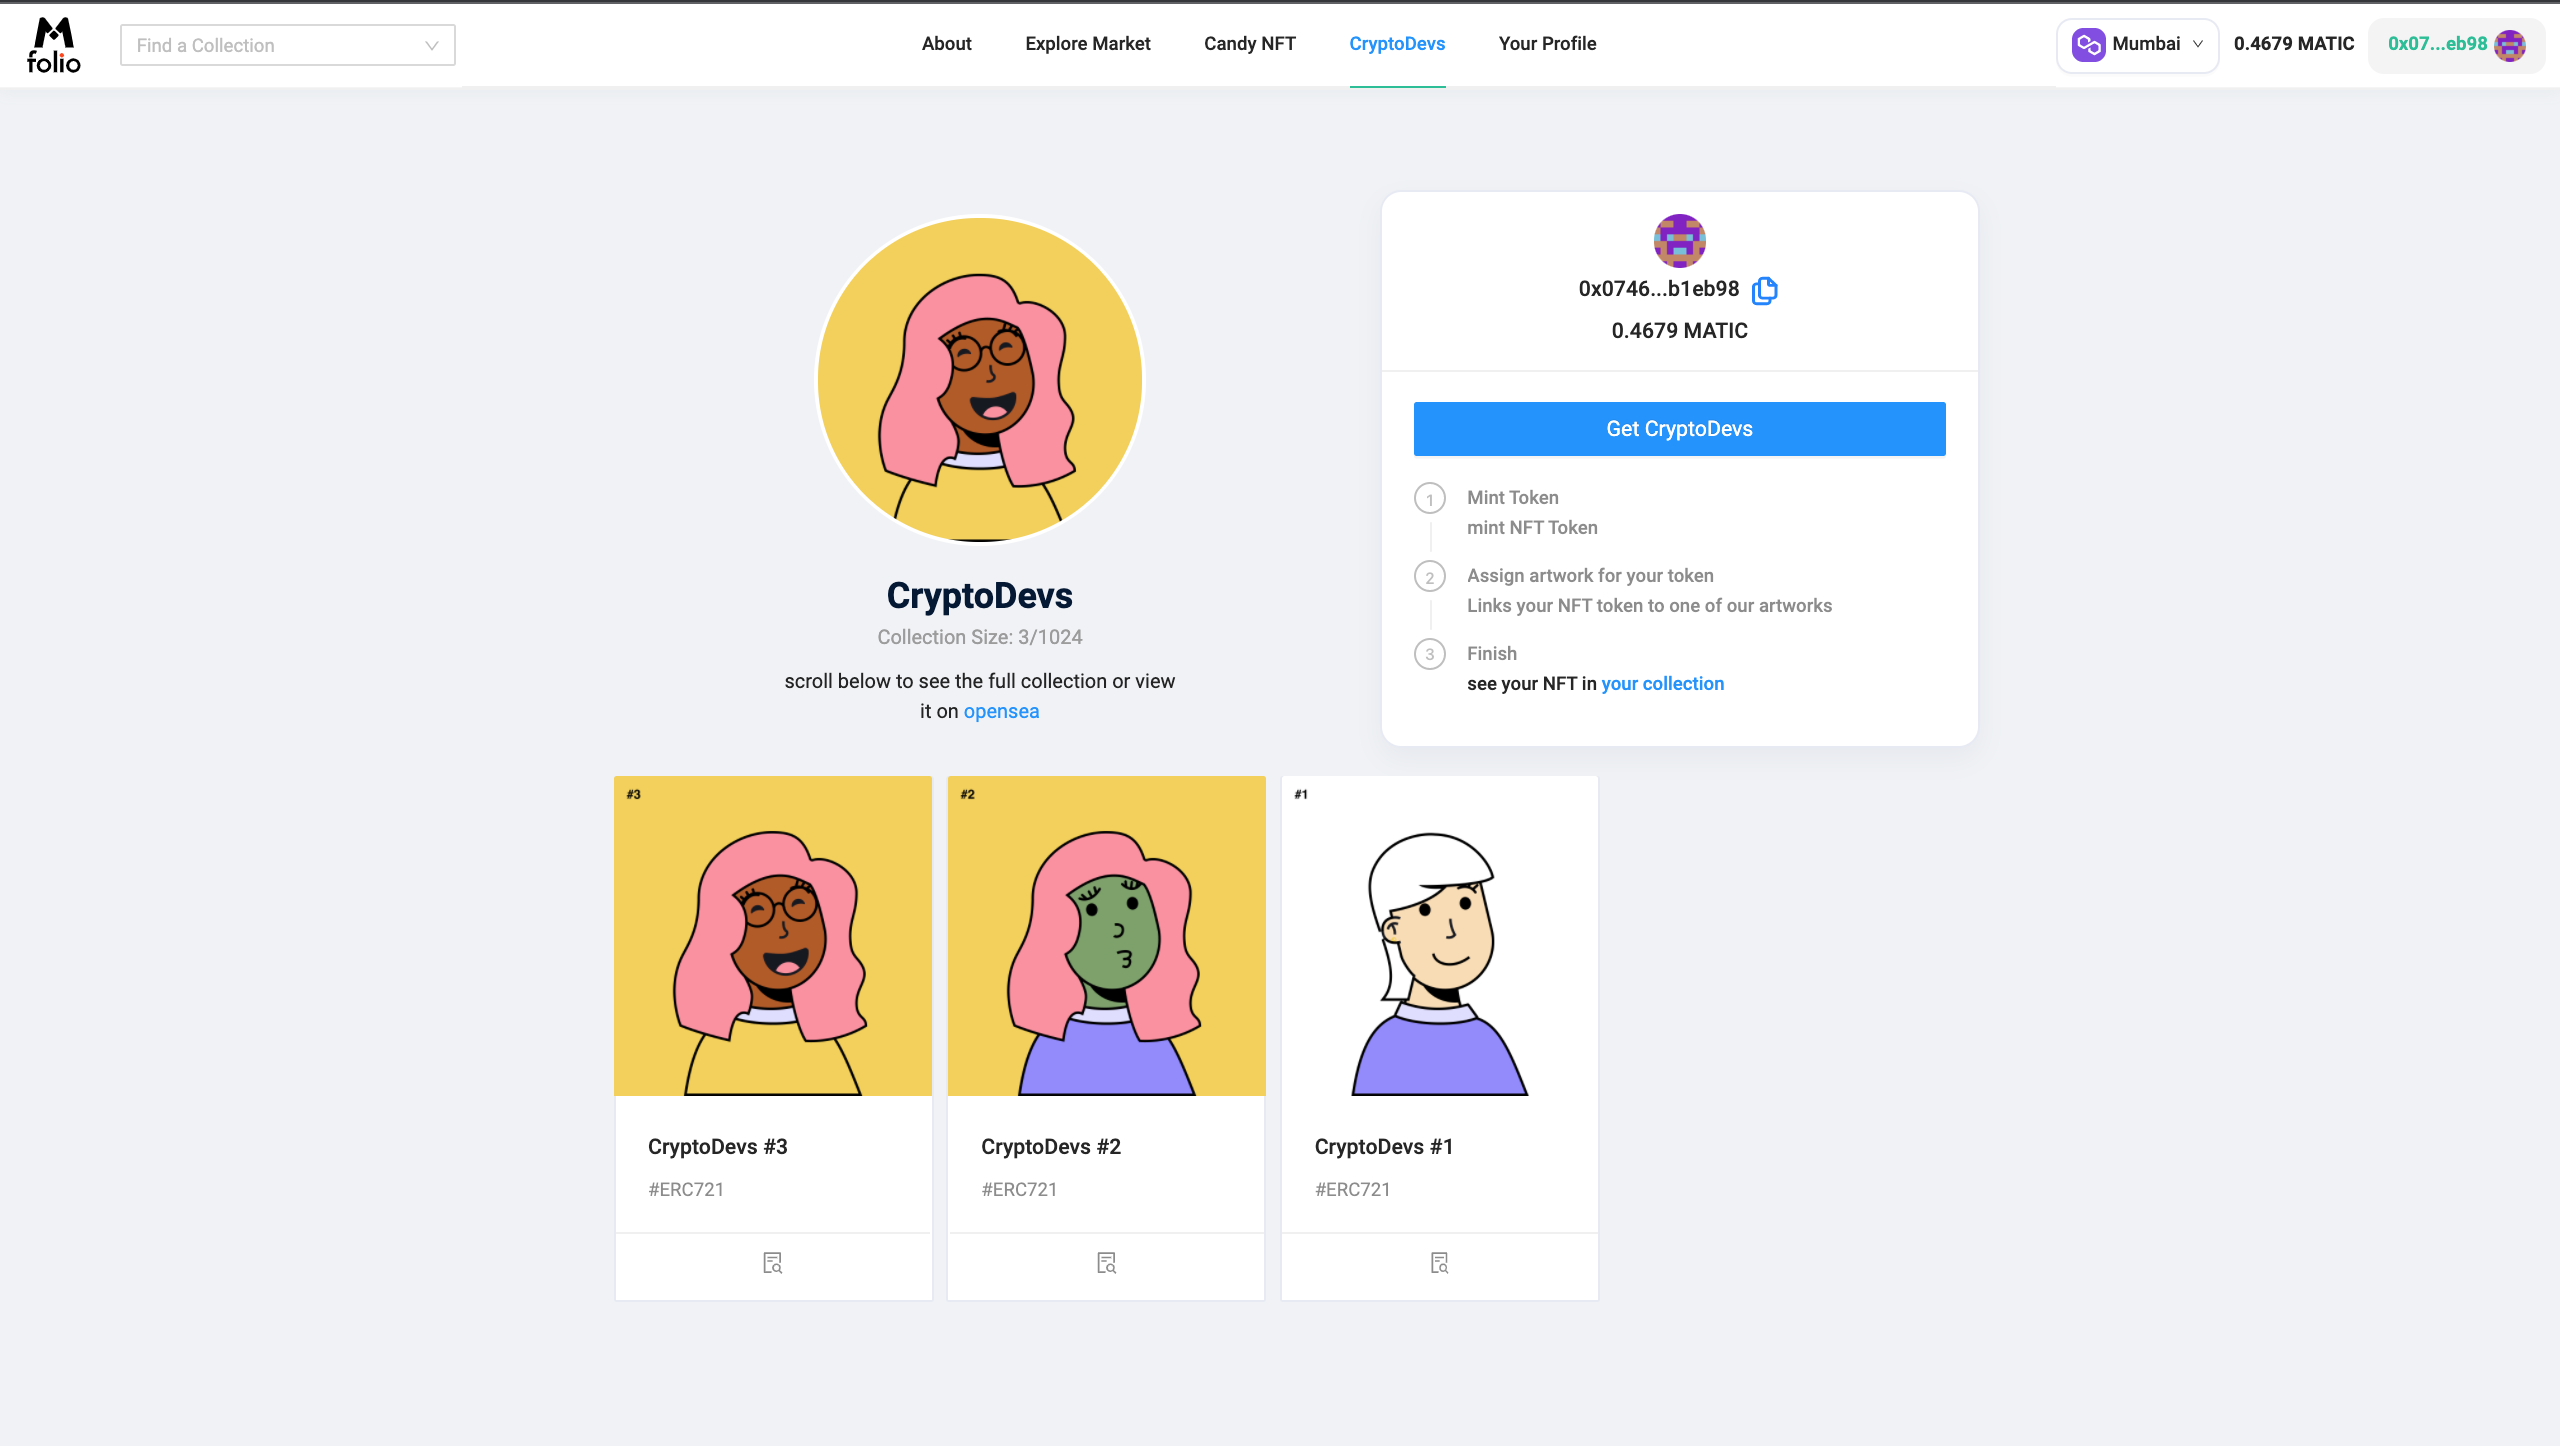Click the step 1 Mint Token circle
This screenshot has width=2560, height=1446.
1429,498
